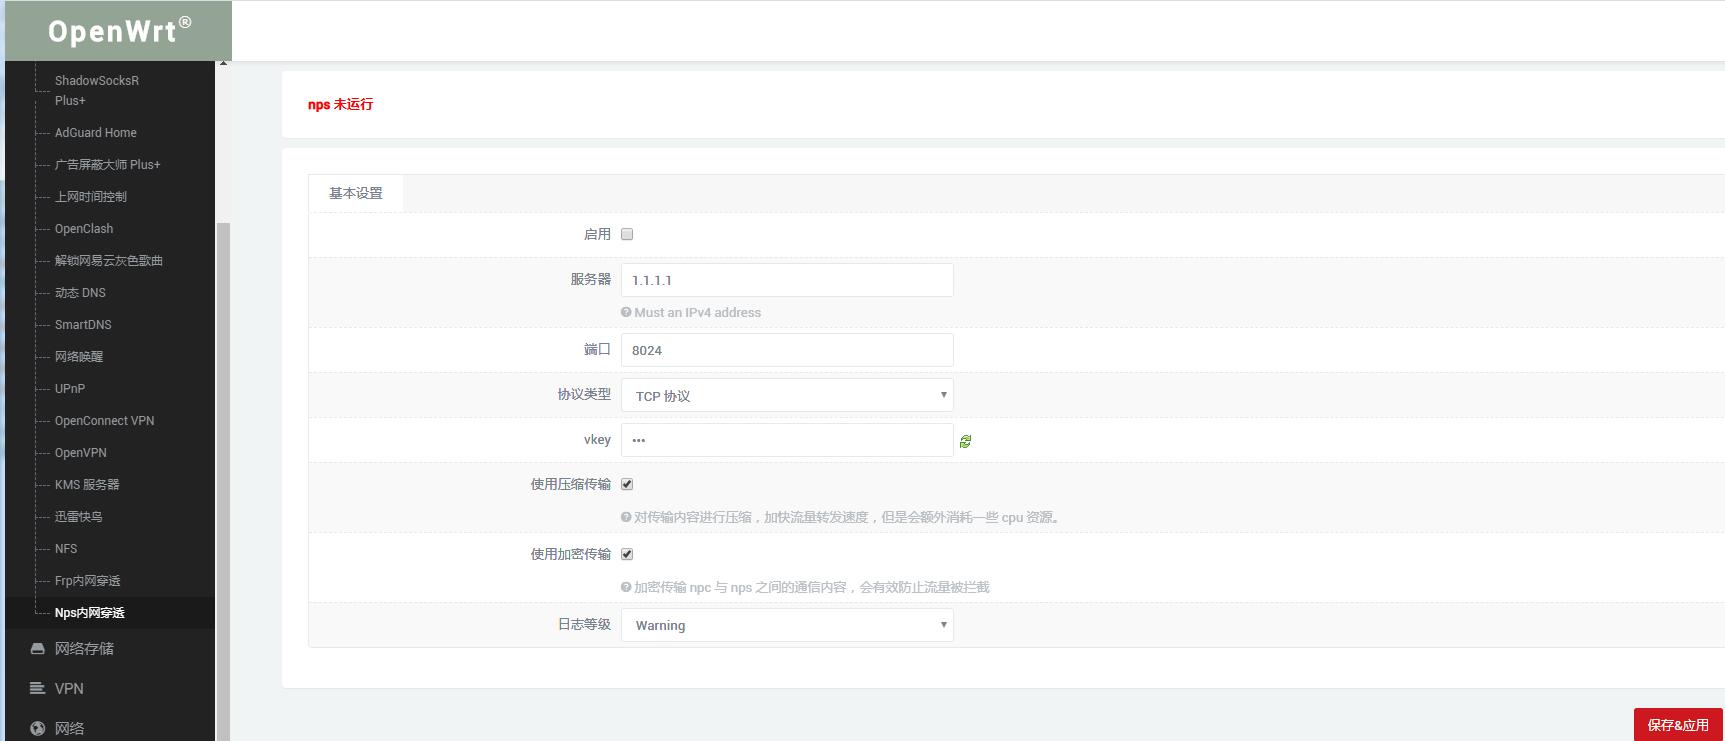
Task: Open OpenConnect VPN menu entry
Action: click(x=105, y=420)
